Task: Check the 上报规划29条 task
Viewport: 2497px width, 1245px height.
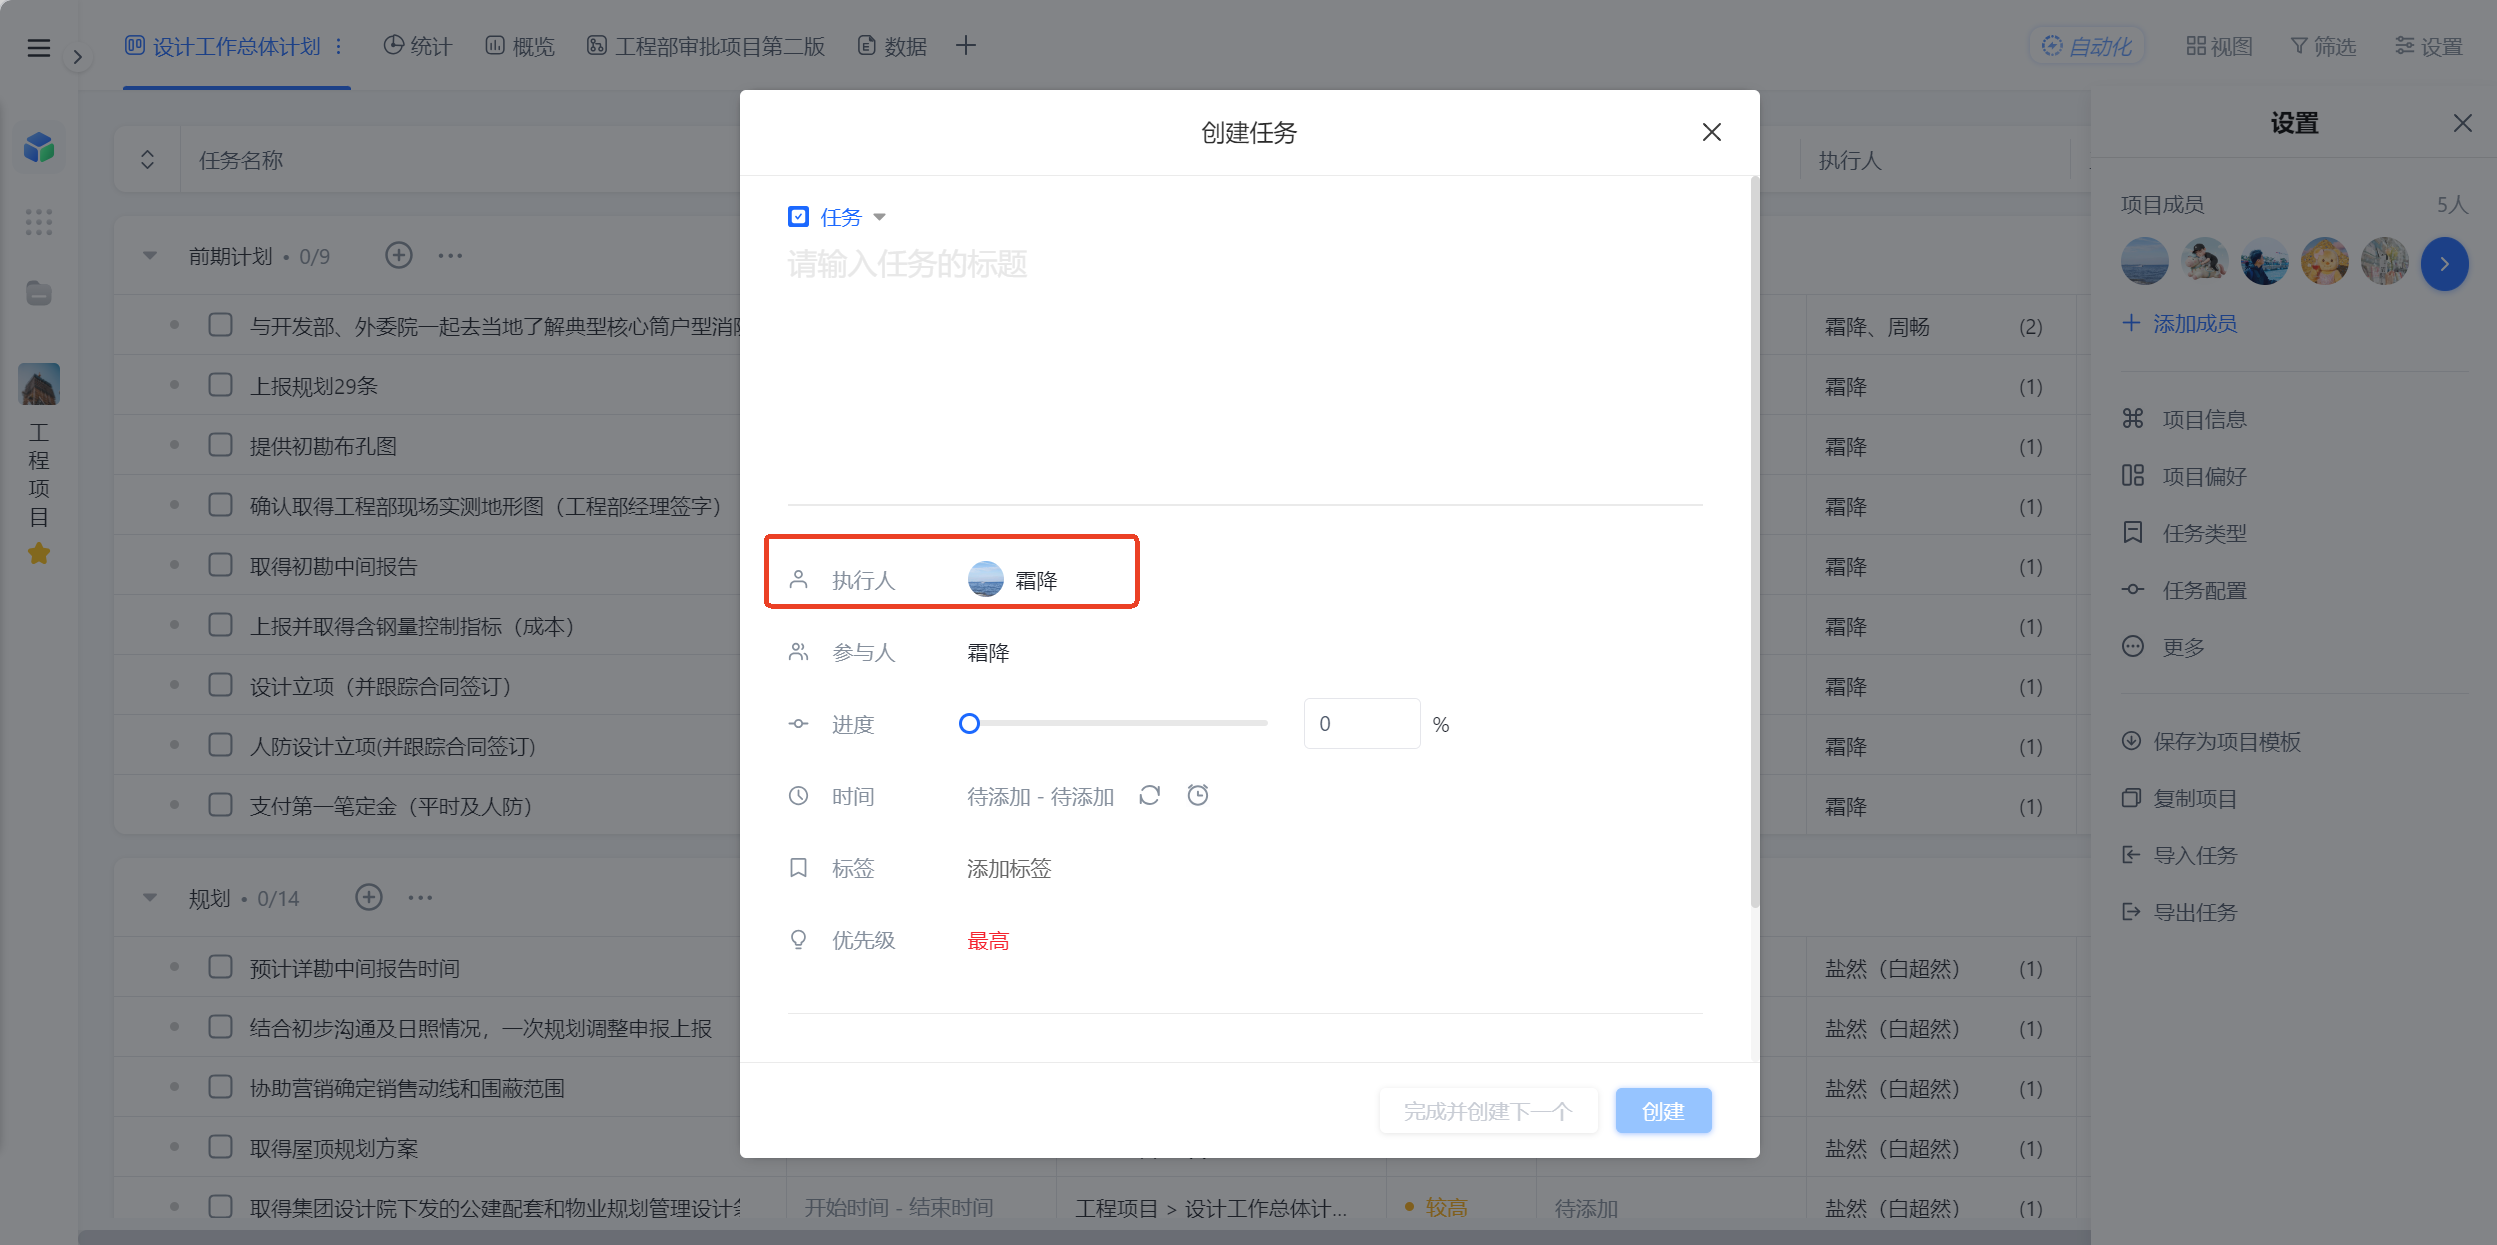Action: tap(220, 385)
